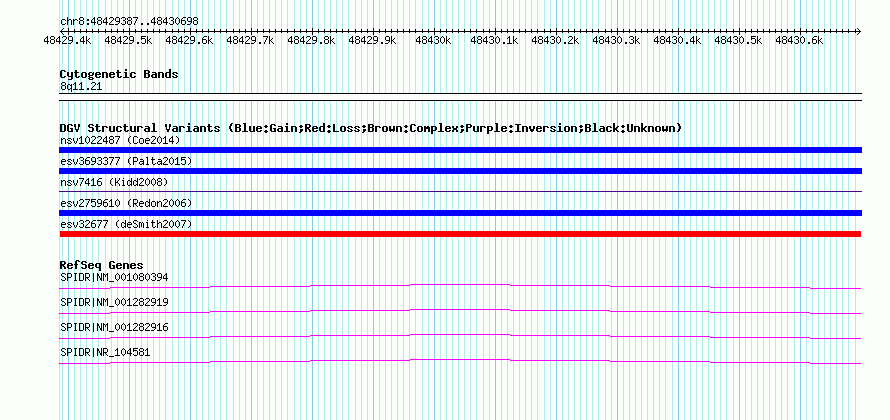Click the 48430.3k ruler tick label
The image size is (890, 420).
point(616,40)
